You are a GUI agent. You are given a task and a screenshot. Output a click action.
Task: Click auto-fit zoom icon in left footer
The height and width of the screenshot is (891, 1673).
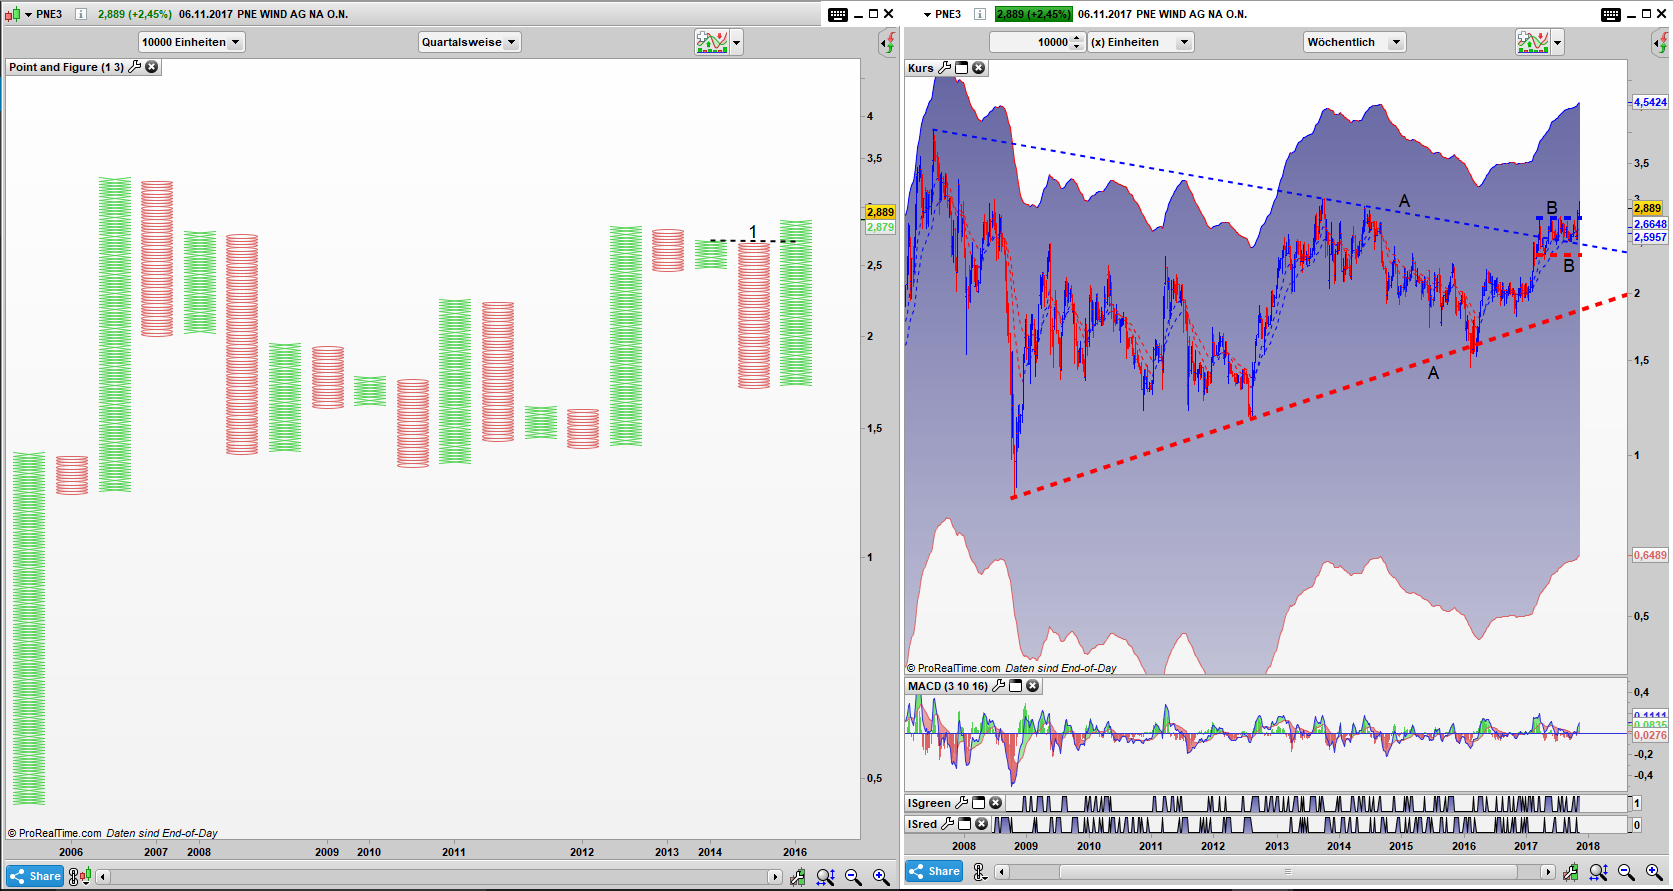click(825, 877)
